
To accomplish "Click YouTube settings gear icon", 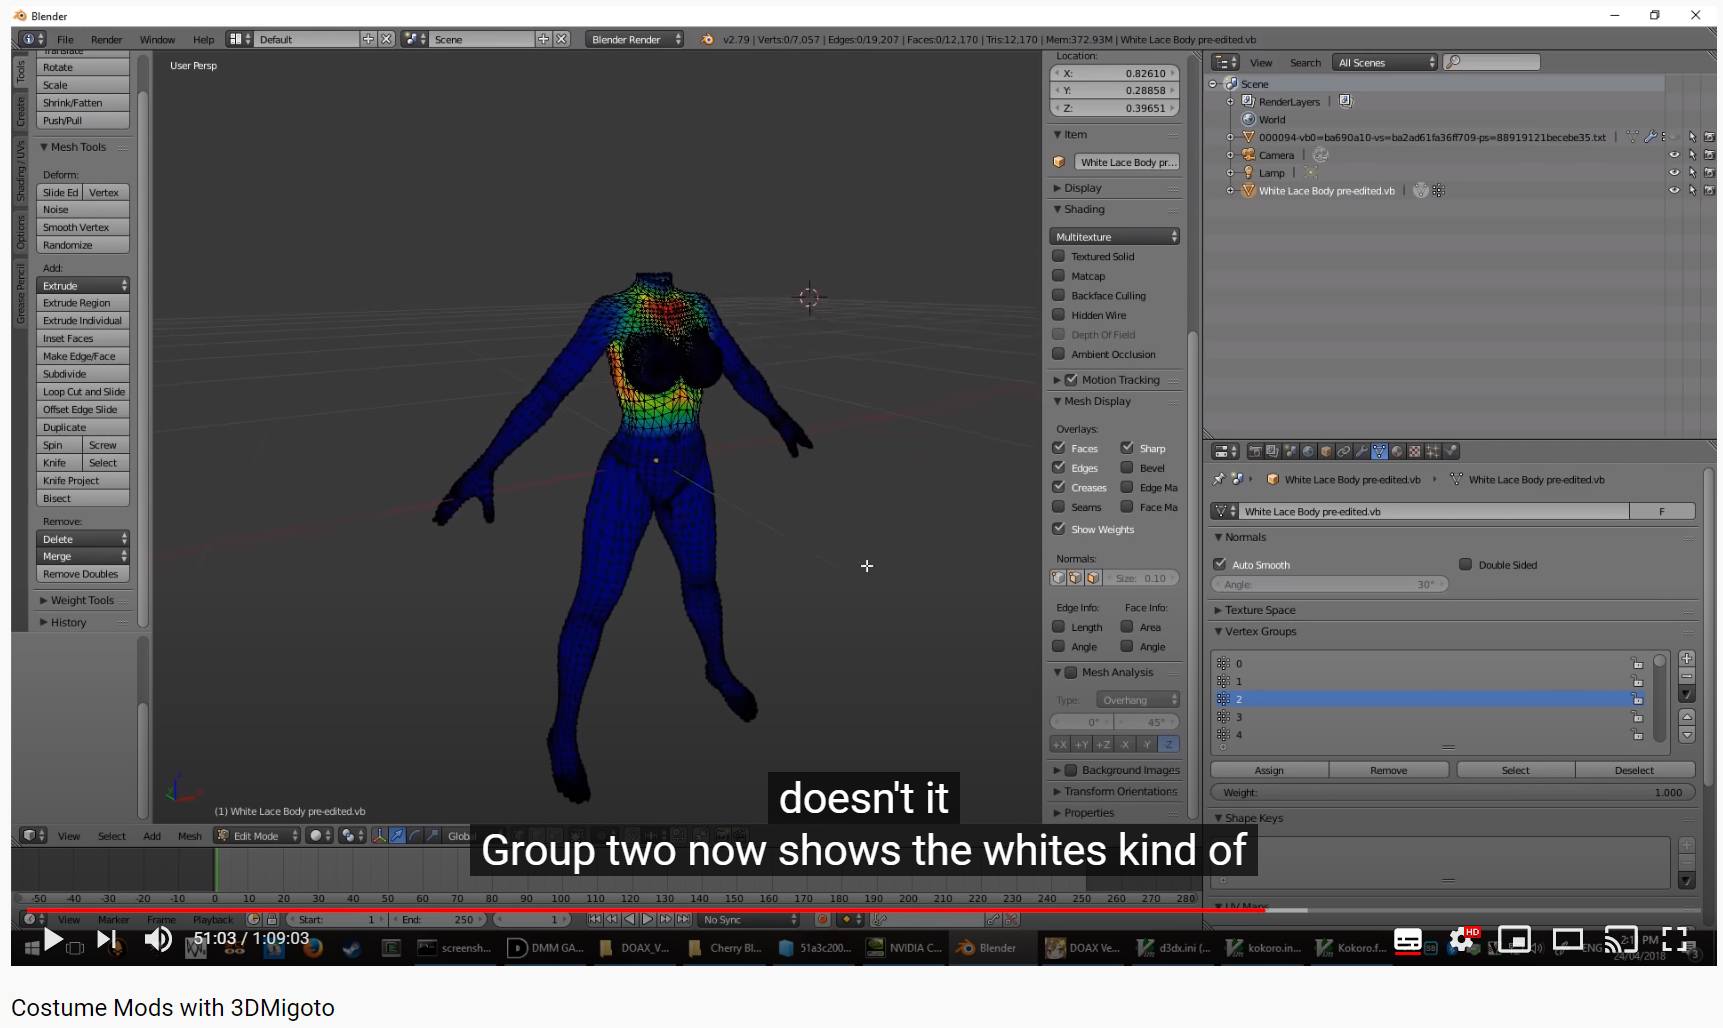I will (1462, 940).
